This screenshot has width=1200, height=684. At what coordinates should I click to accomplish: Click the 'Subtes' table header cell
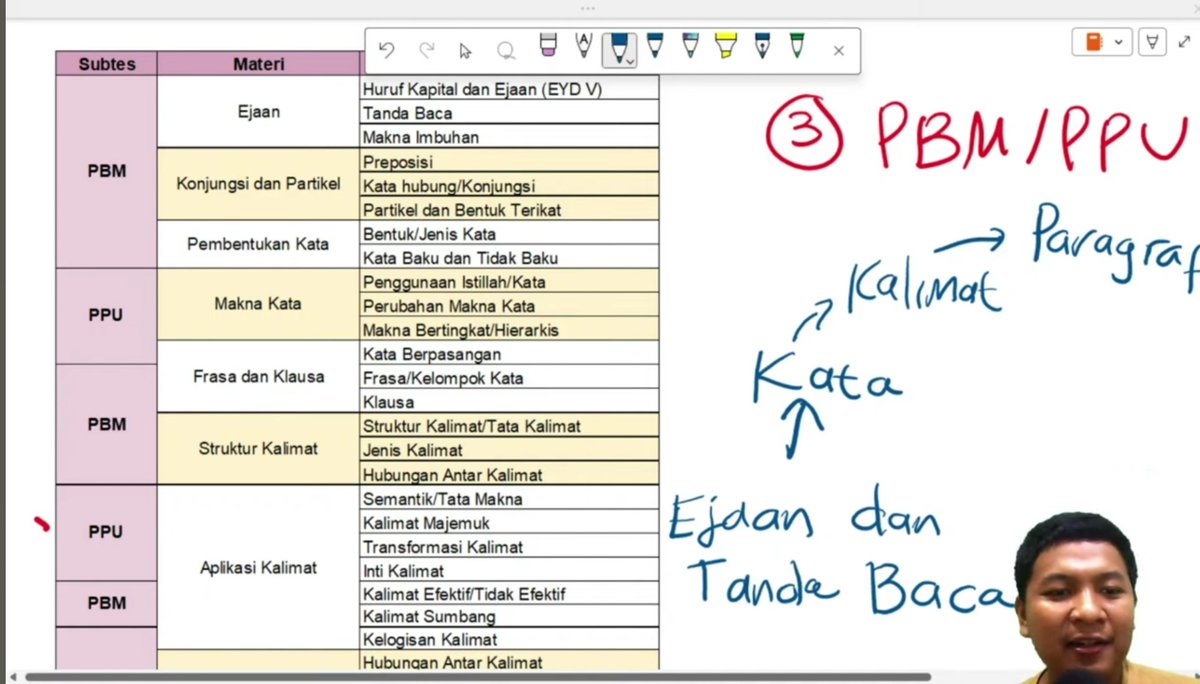(x=106, y=64)
